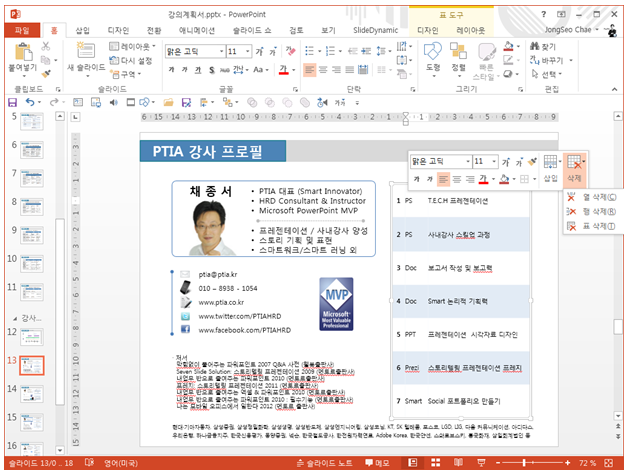Click the speaker audio icon in quick access toolbar
The width and height of the screenshot is (630, 473).
pyautogui.click(x=114, y=102)
